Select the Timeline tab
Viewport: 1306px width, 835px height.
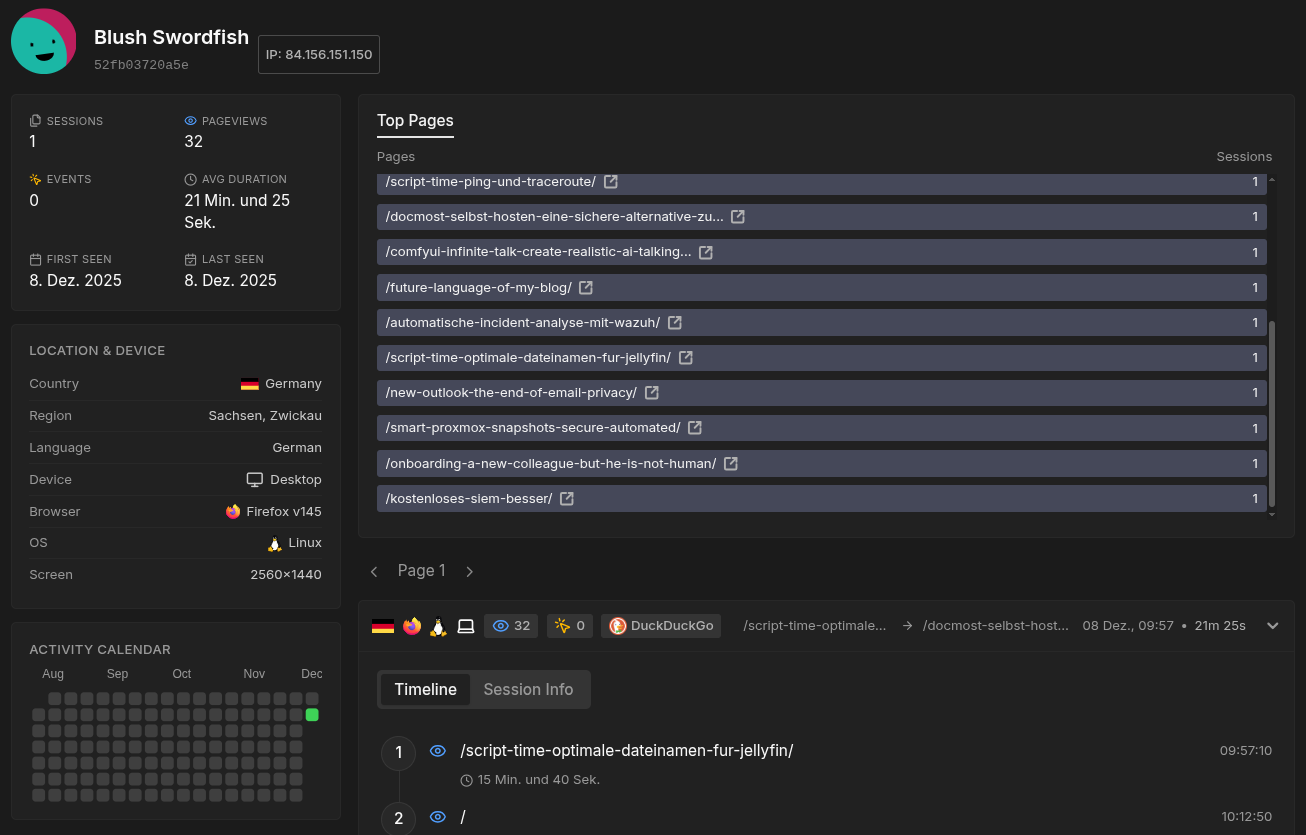425,689
